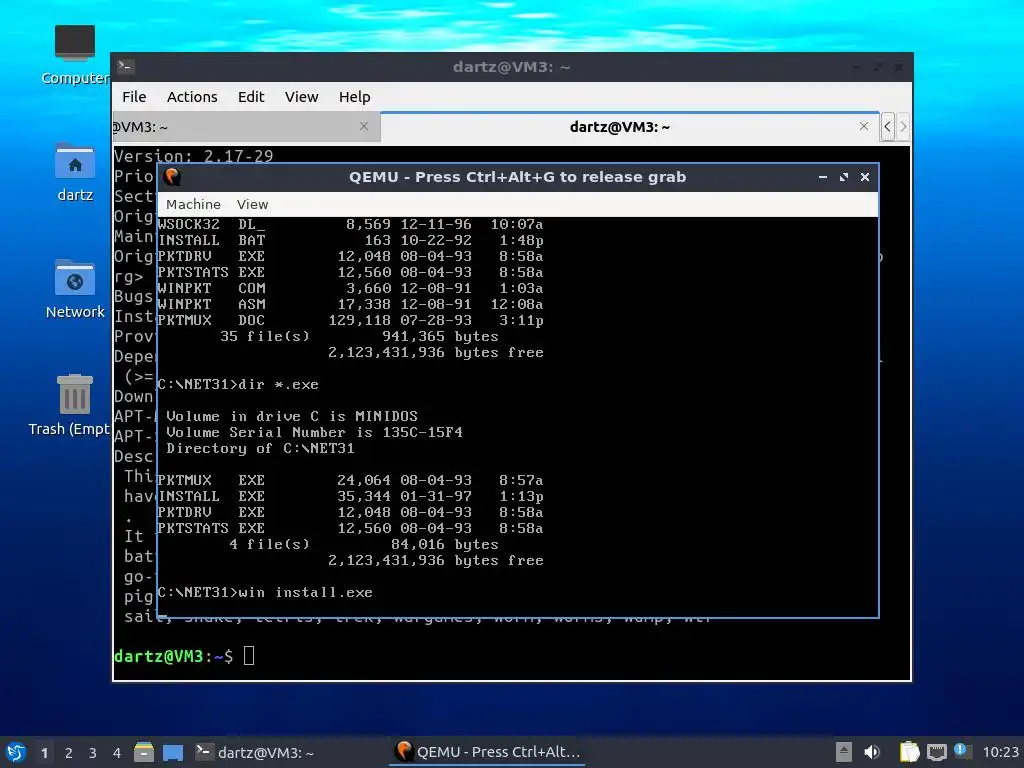Click the QEMU title bar text
Viewport: 1024px width, 768px height.
pos(517,177)
